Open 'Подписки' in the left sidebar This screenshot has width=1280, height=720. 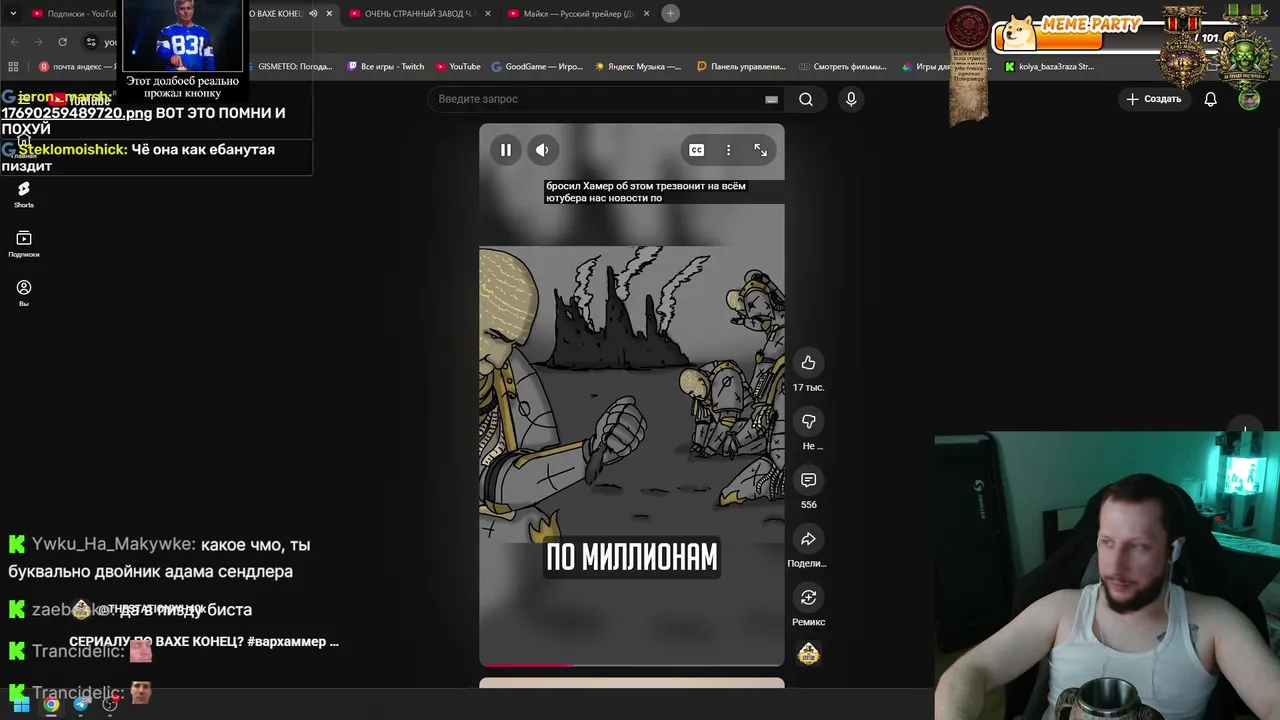24,244
